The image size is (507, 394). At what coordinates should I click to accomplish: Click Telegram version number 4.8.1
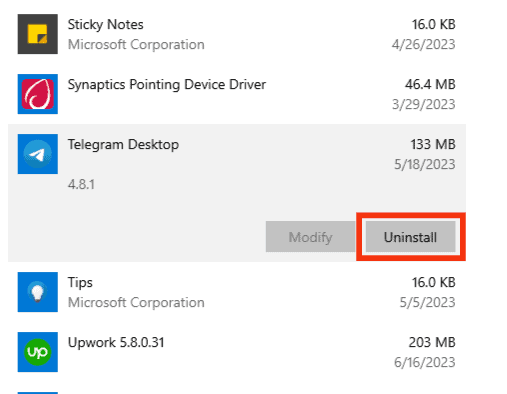[81, 184]
